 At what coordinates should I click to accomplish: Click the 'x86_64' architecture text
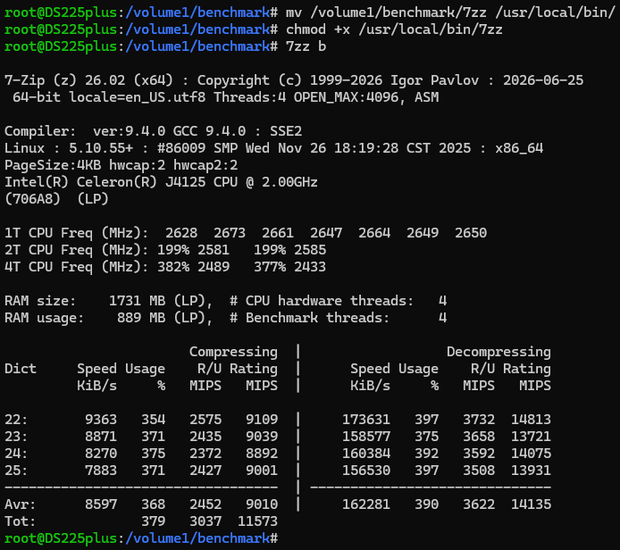[x=519, y=148]
